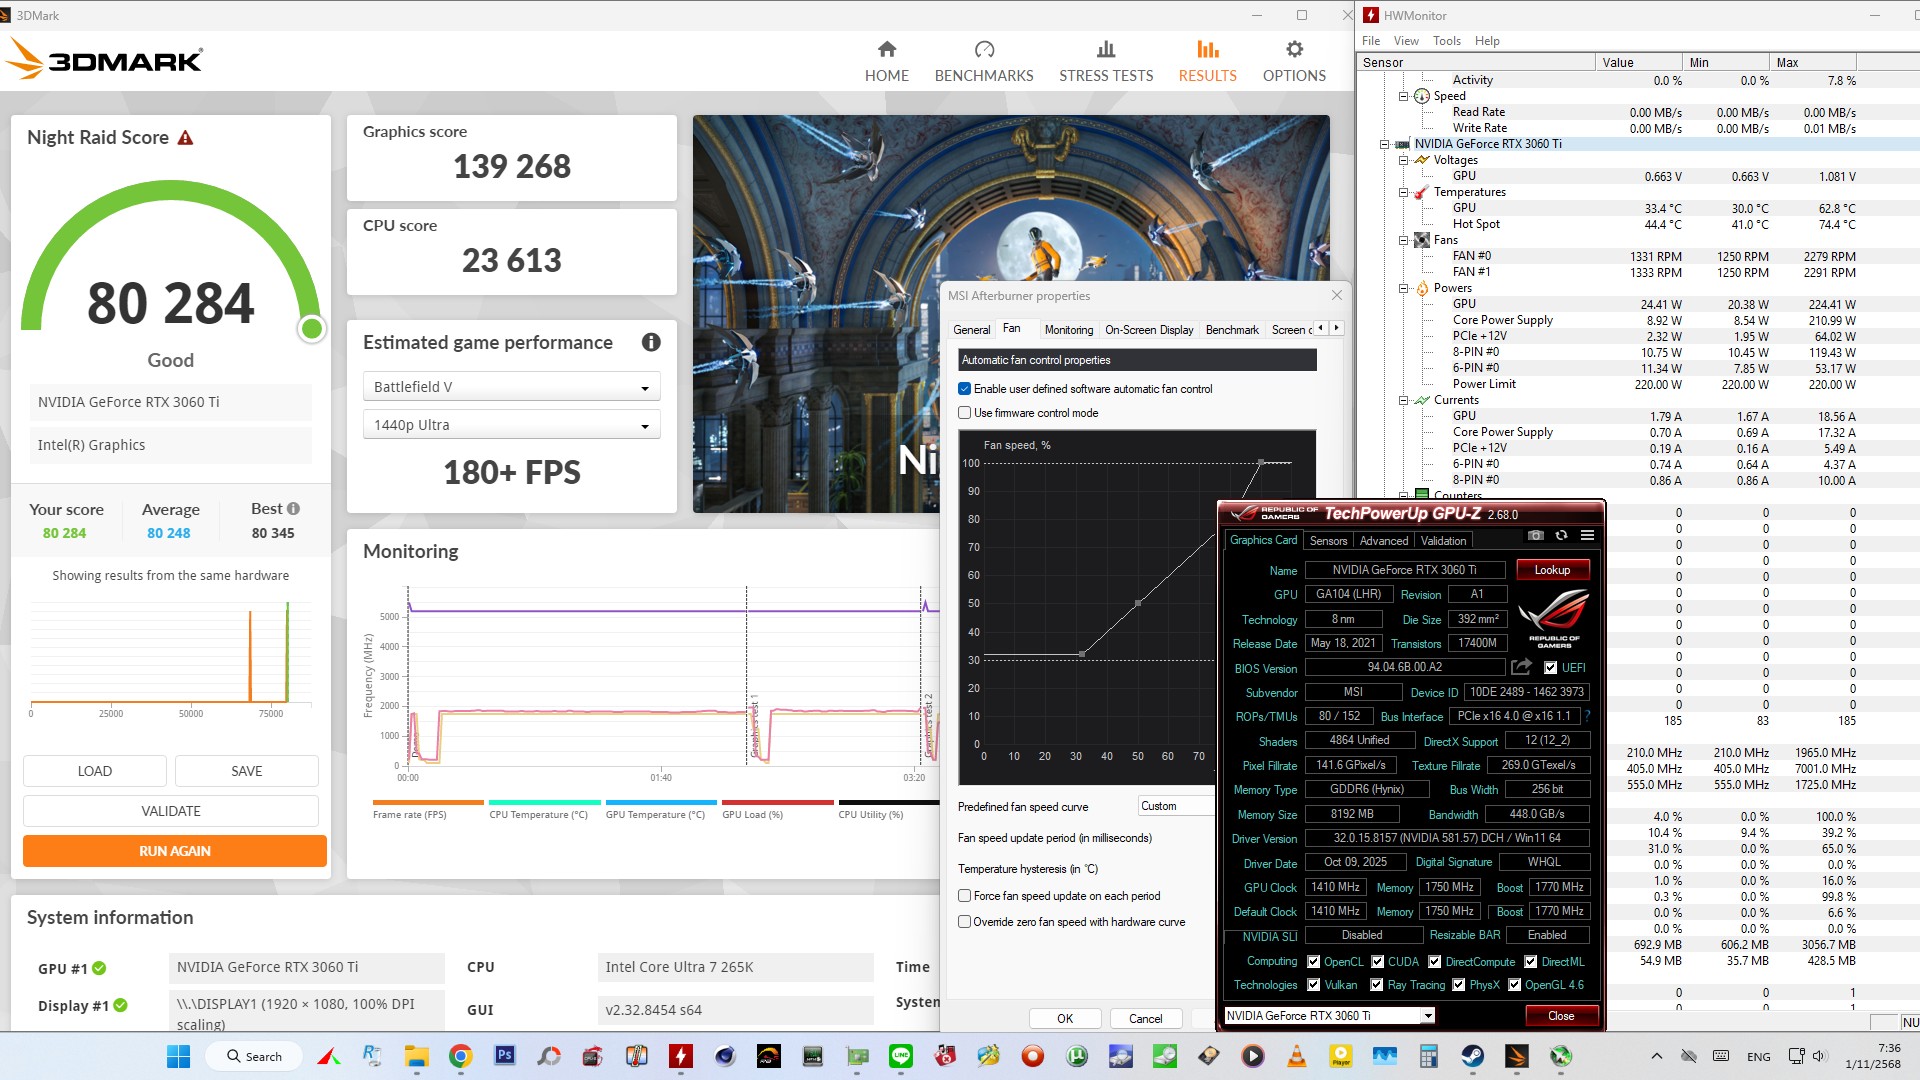Switch to the GPU-Z Sensors tab
Image resolution: width=1920 pixels, height=1080 pixels.
[x=1328, y=541]
